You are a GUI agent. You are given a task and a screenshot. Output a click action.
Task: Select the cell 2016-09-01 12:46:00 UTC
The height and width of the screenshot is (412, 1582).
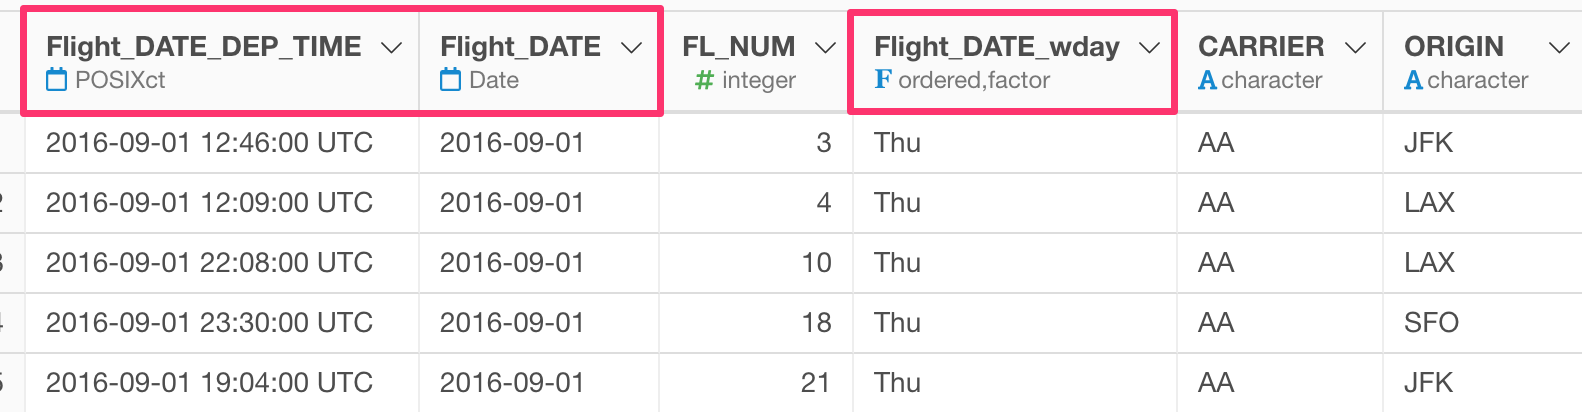coord(222,143)
